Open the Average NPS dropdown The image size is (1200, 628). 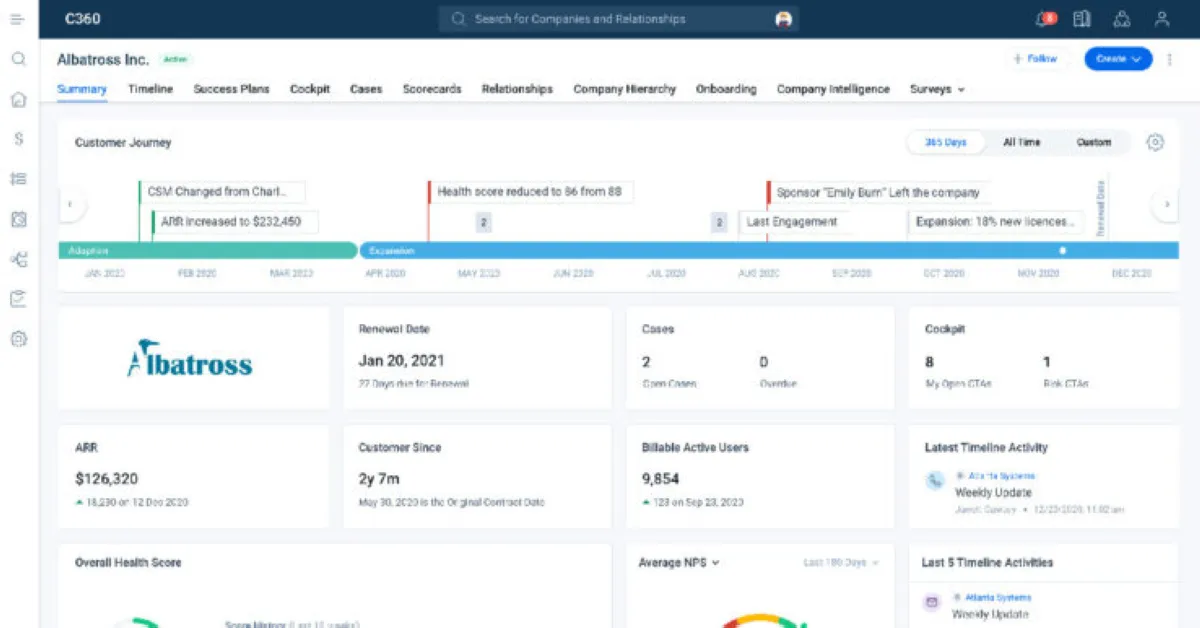pos(678,563)
